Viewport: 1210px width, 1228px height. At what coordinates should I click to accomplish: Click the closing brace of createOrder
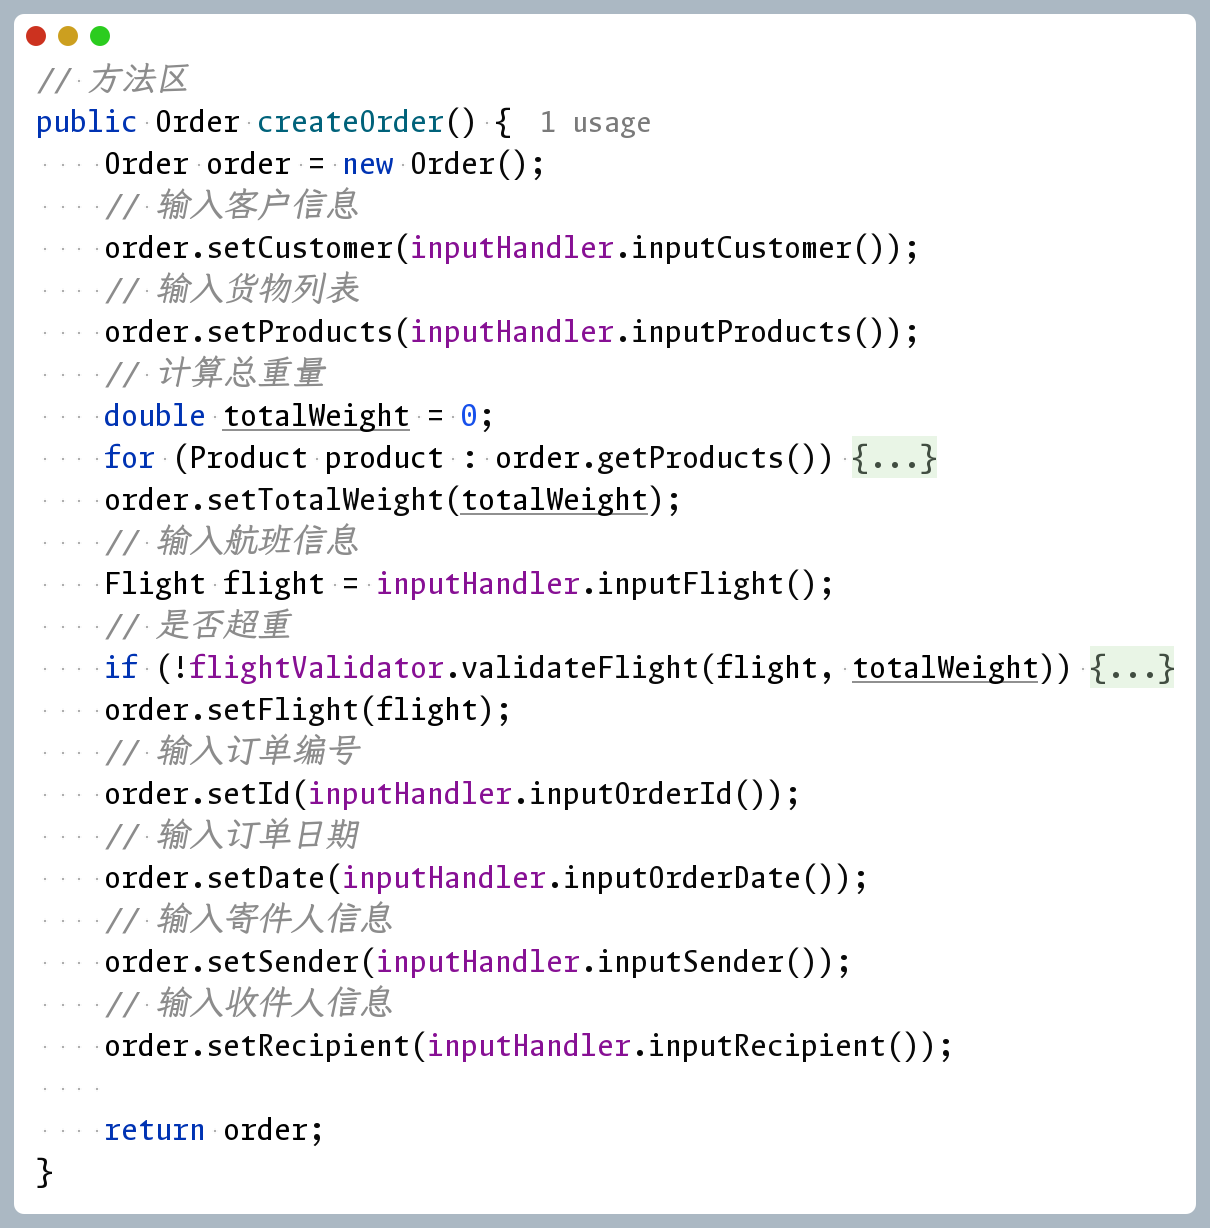click(44, 1172)
